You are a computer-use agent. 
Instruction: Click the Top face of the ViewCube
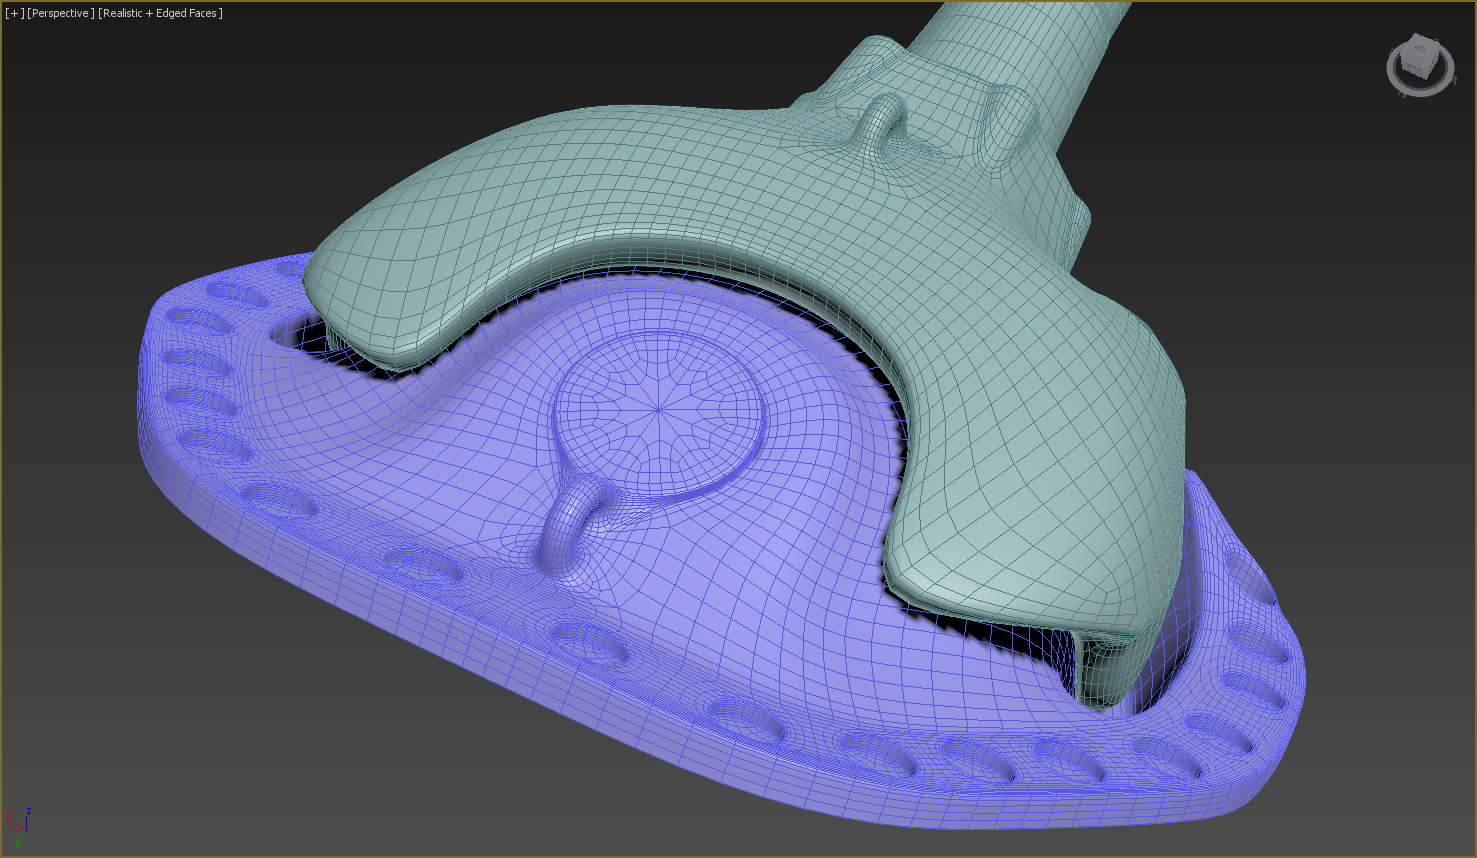pos(1420,47)
